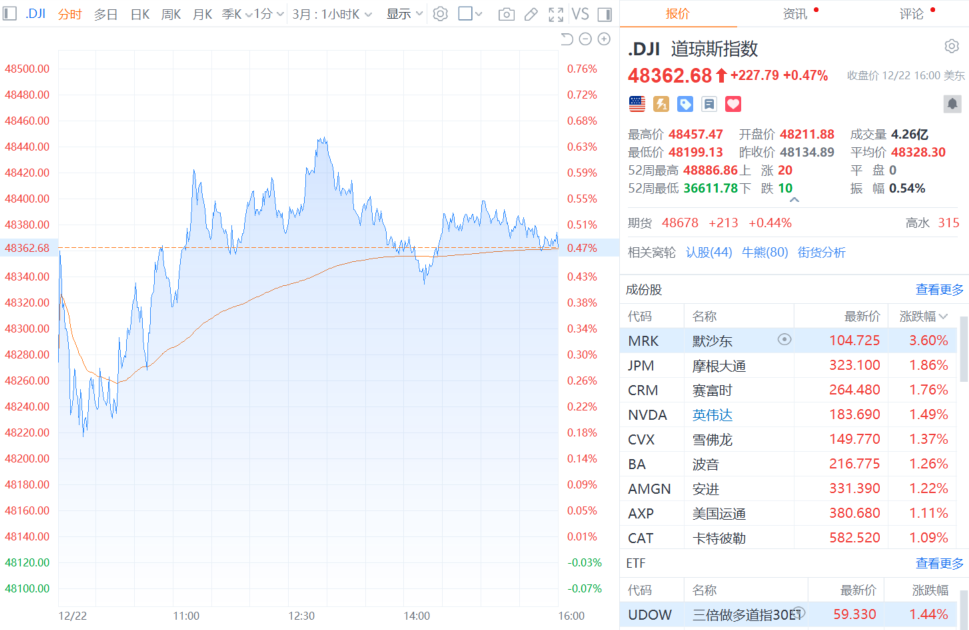The width and height of the screenshot is (969, 630).
Task: Select the CAT 卡特彼勒 row
Action: point(788,538)
